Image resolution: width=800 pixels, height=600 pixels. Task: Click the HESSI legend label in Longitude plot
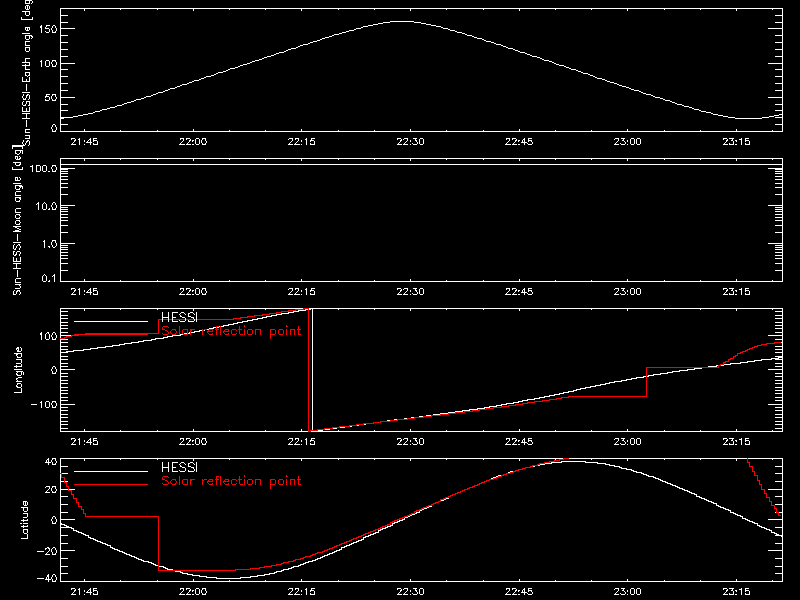point(179,317)
